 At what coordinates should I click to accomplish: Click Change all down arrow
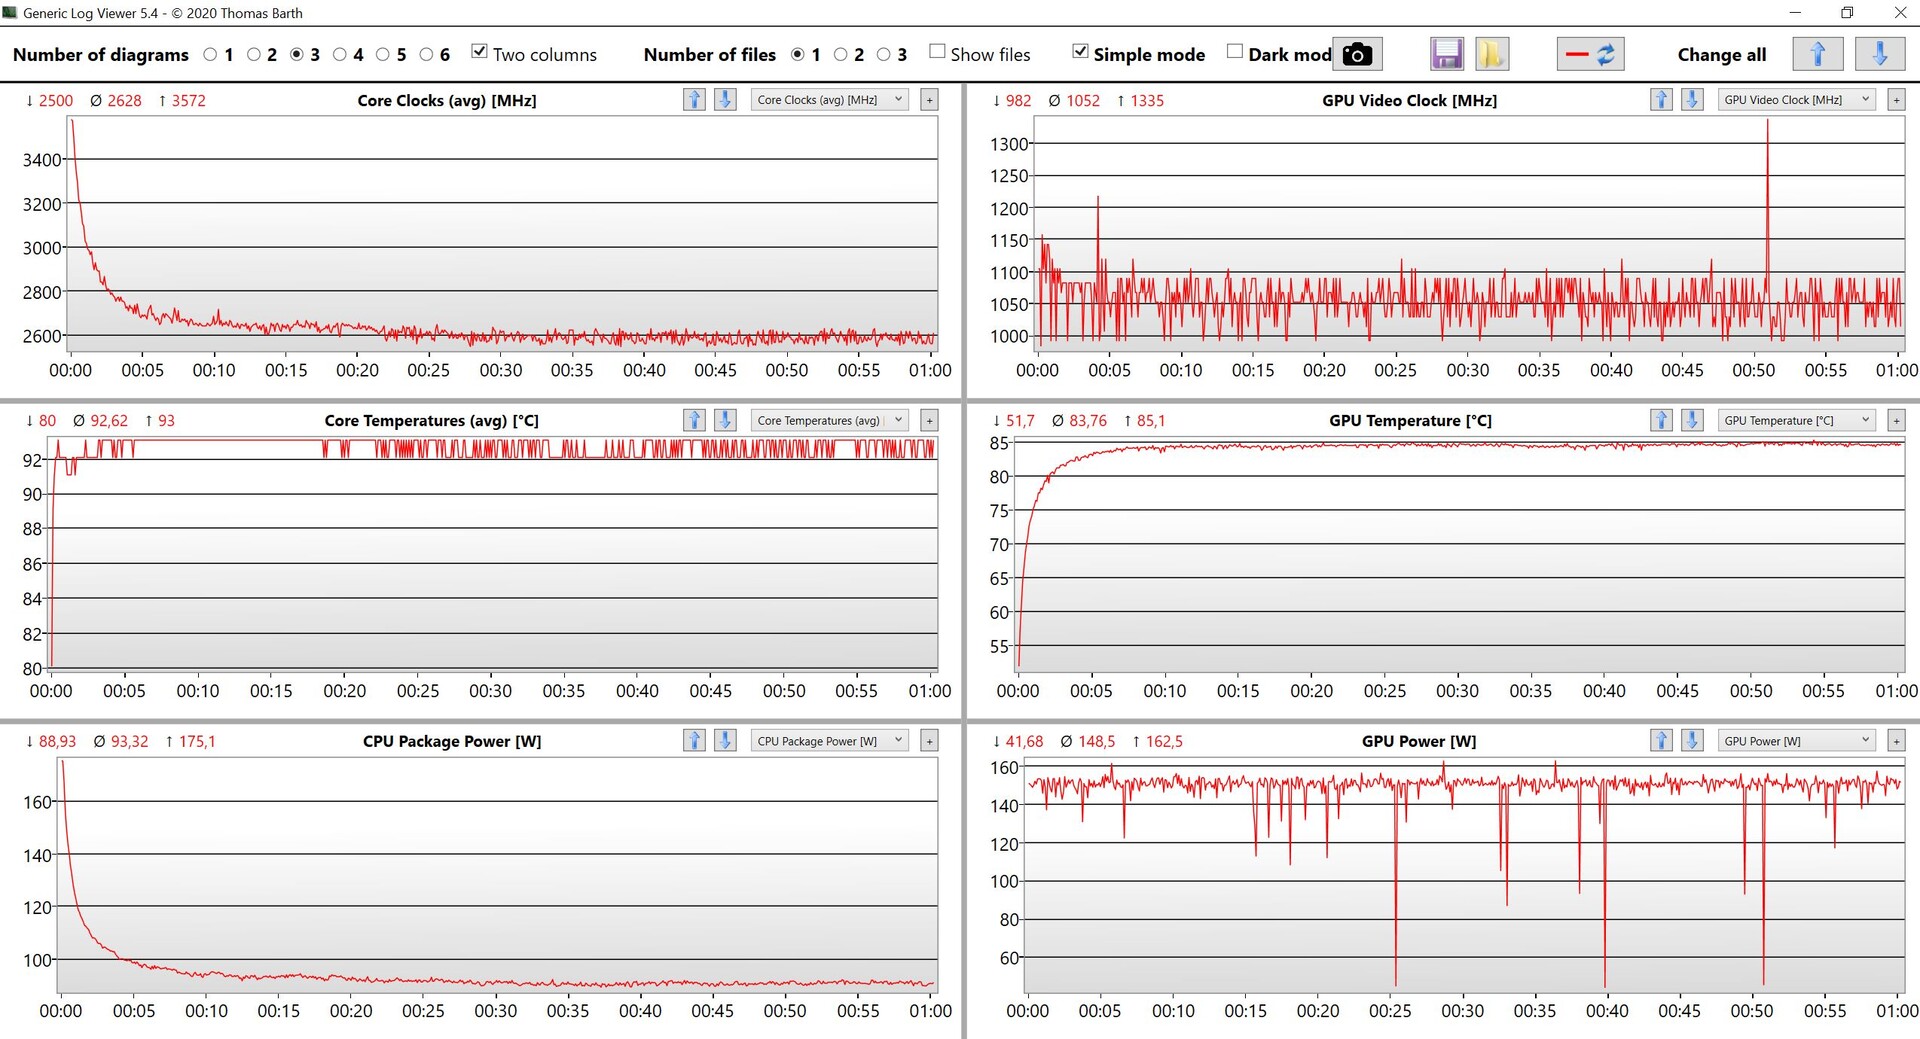click(x=1880, y=54)
